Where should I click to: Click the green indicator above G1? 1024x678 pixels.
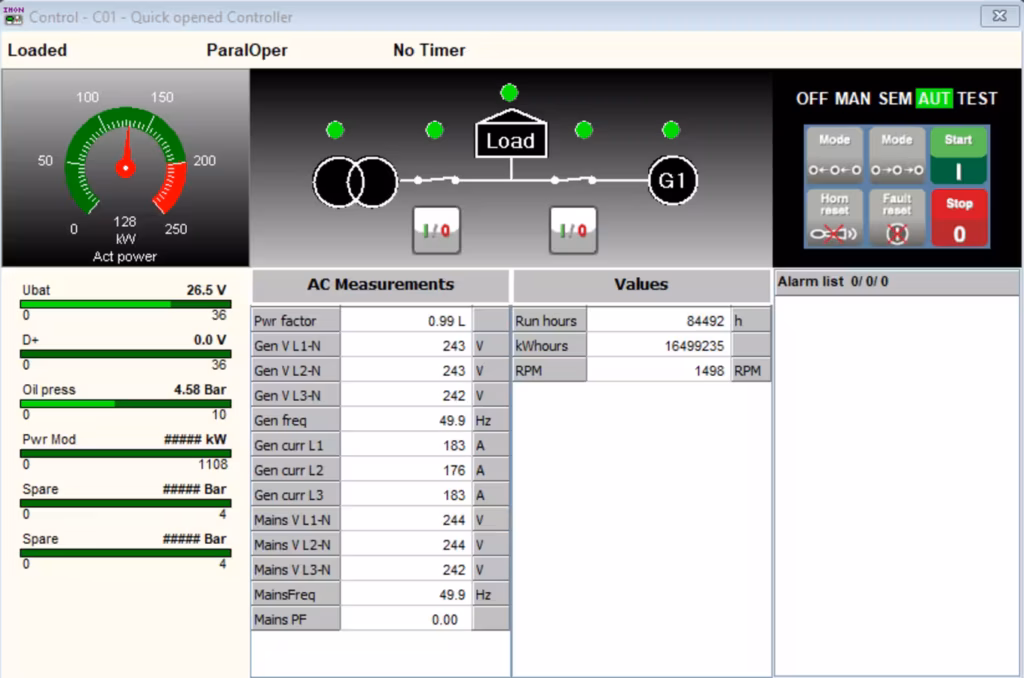[671, 130]
